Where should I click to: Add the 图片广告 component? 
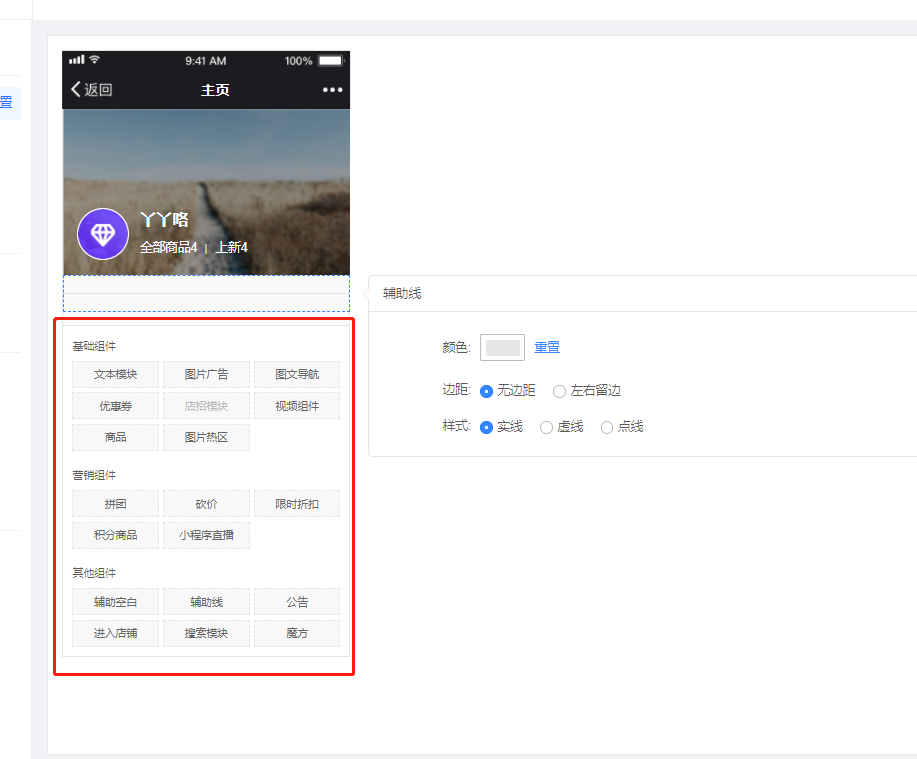(206, 375)
